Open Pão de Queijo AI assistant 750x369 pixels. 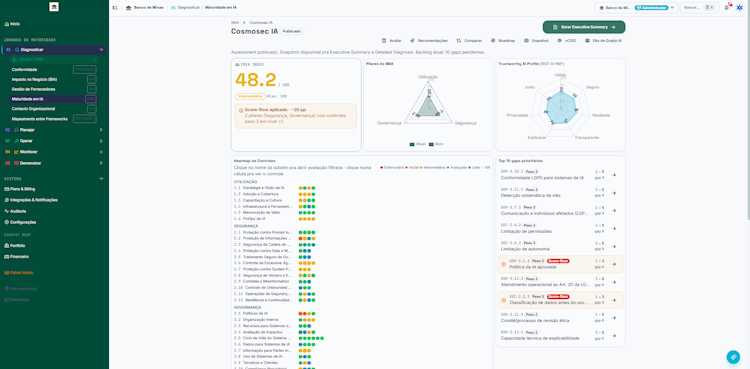coord(604,41)
